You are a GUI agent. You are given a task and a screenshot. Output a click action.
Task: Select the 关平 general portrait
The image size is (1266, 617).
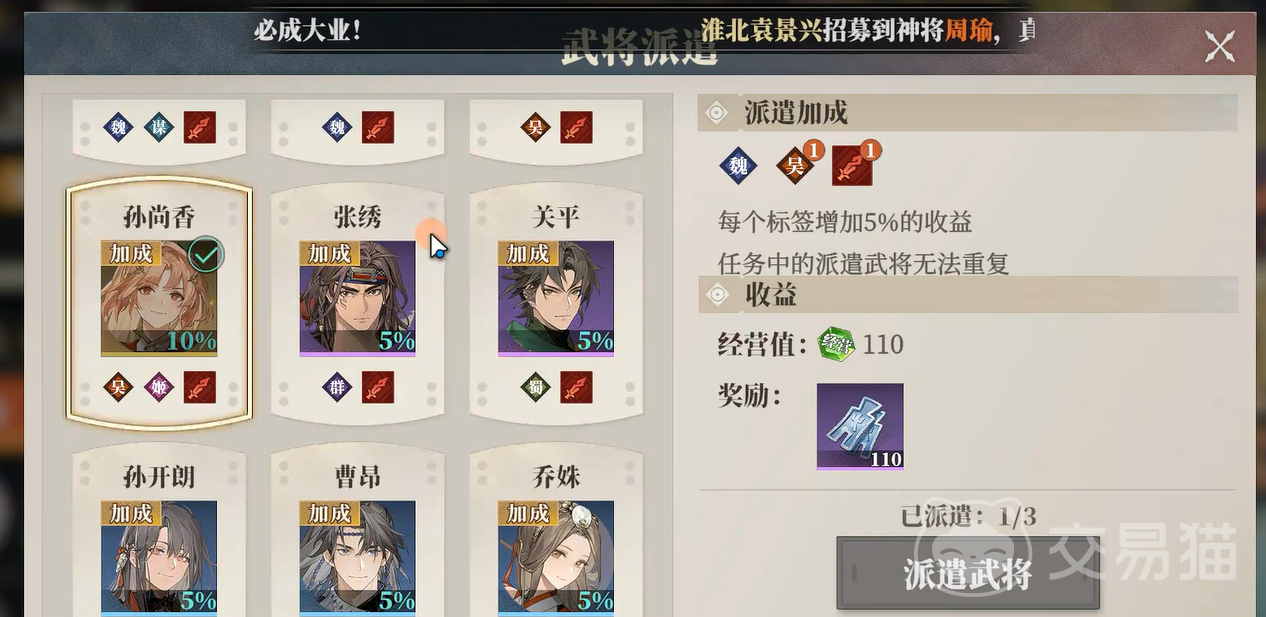coord(556,298)
